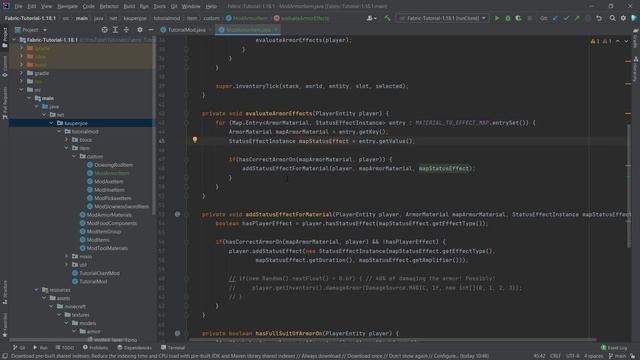
Task: Open the Git tool window button
Action: (x=19, y=348)
